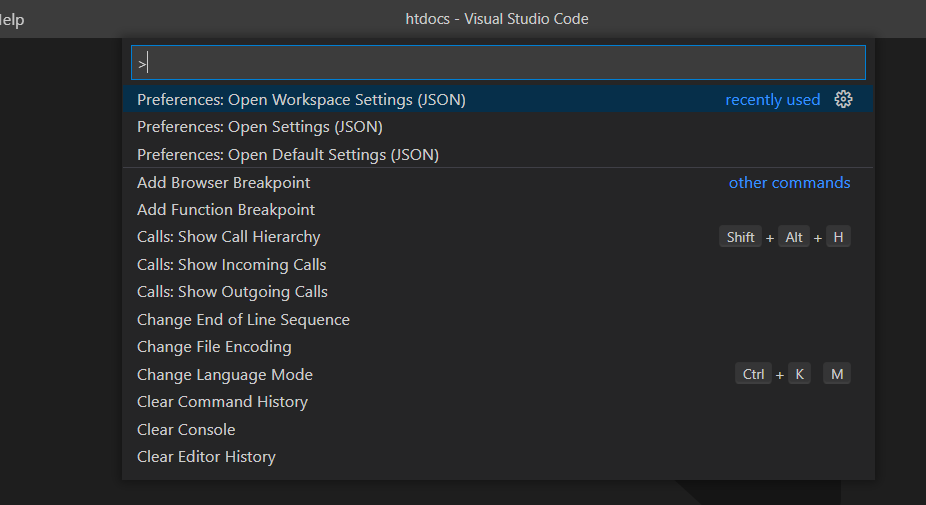This screenshot has height=505, width=926.
Task: Select Calls: Show Call Hierarchy
Action: pyautogui.click(x=498, y=237)
